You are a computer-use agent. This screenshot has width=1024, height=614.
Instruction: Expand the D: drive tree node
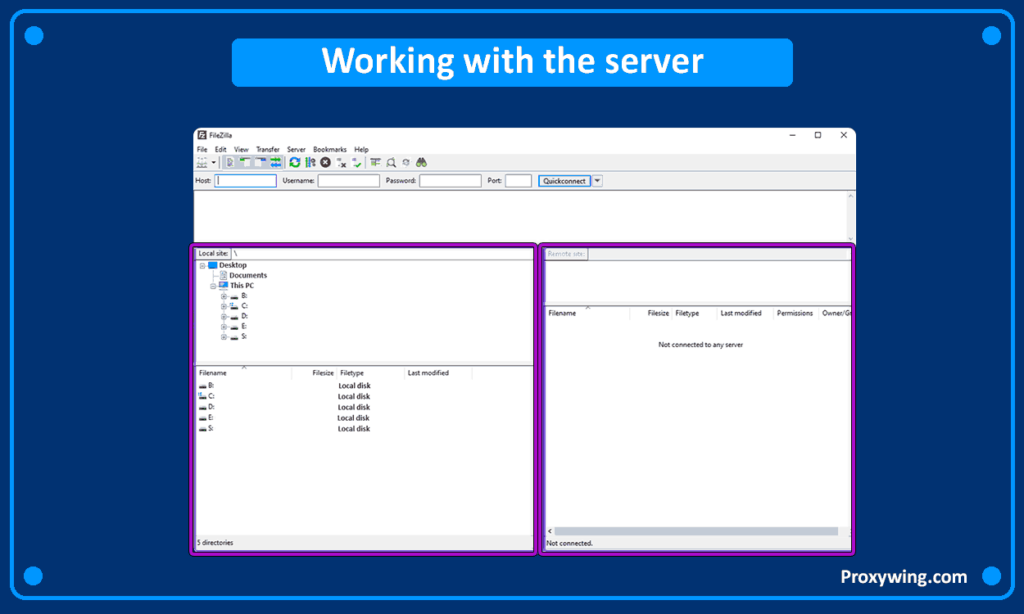[223, 317]
